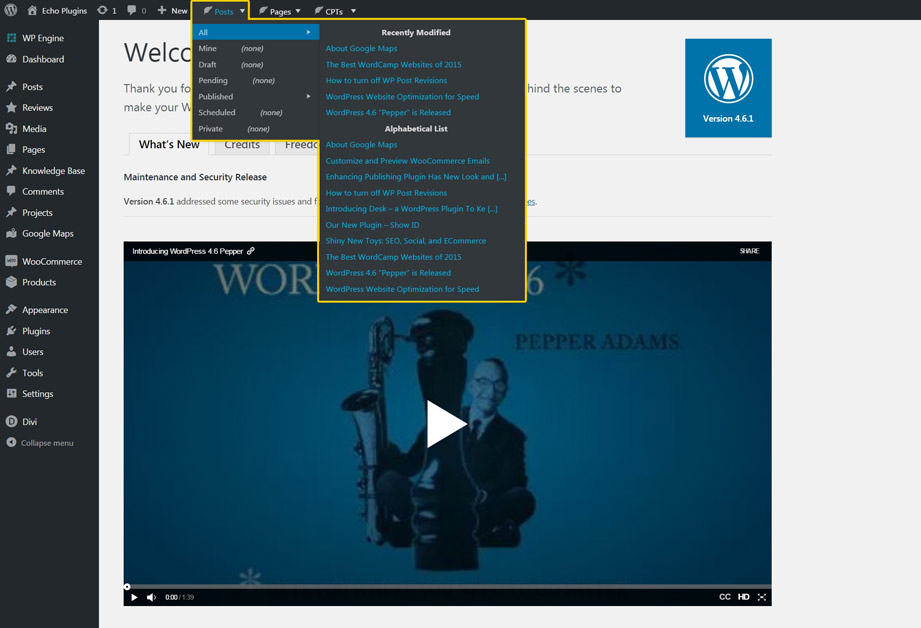
Task: Open the Projects pin icon
Action: [11, 212]
